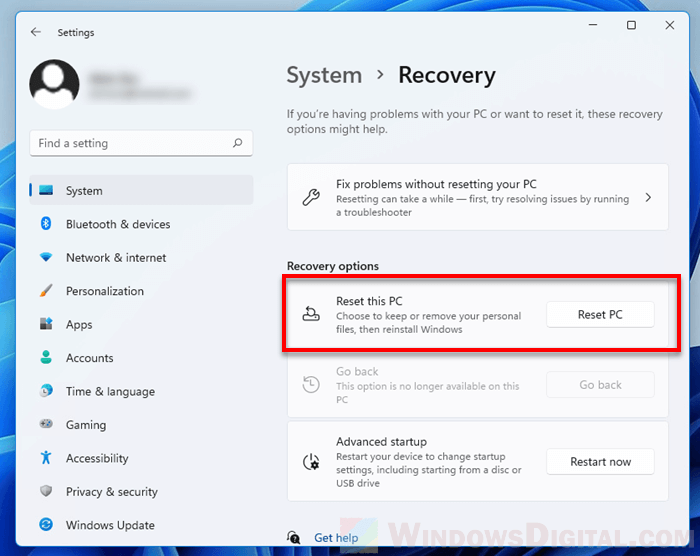
Task: Click the Bluetooth icon in the sidebar
Action: pyautogui.click(x=46, y=223)
